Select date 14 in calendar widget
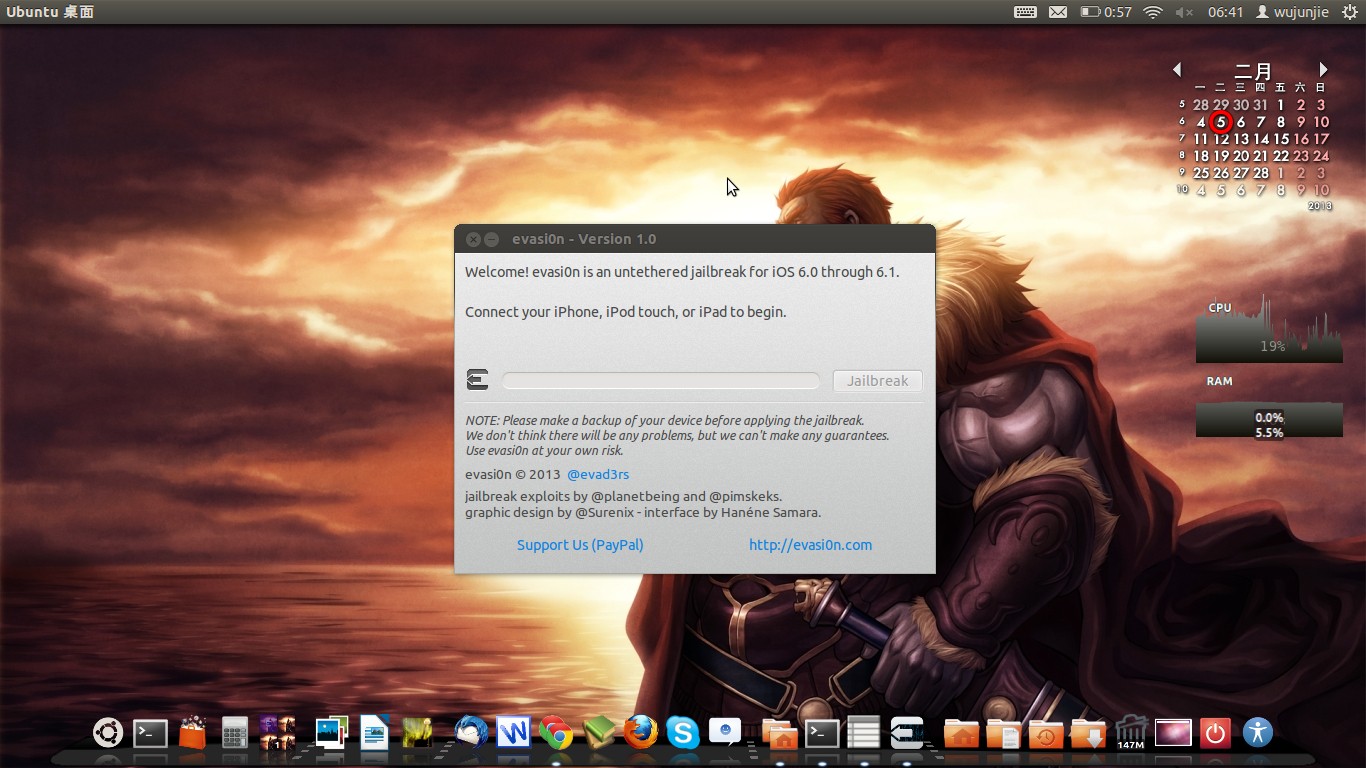The height and width of the screenshot is (768, 1366). tap(1261, 139)
